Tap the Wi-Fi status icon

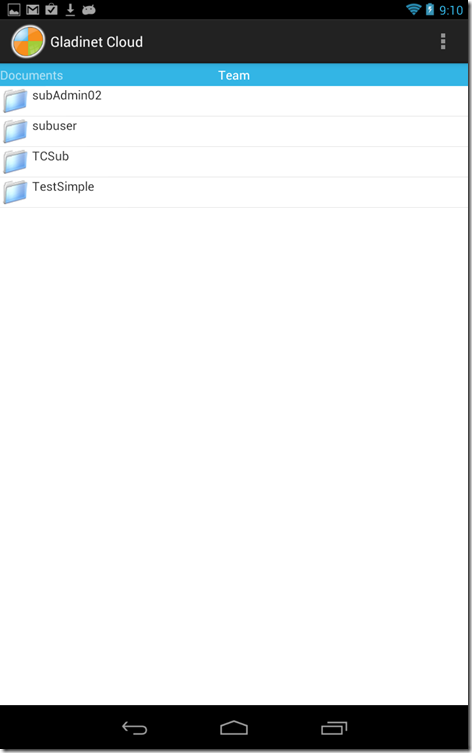coord(413,9)
